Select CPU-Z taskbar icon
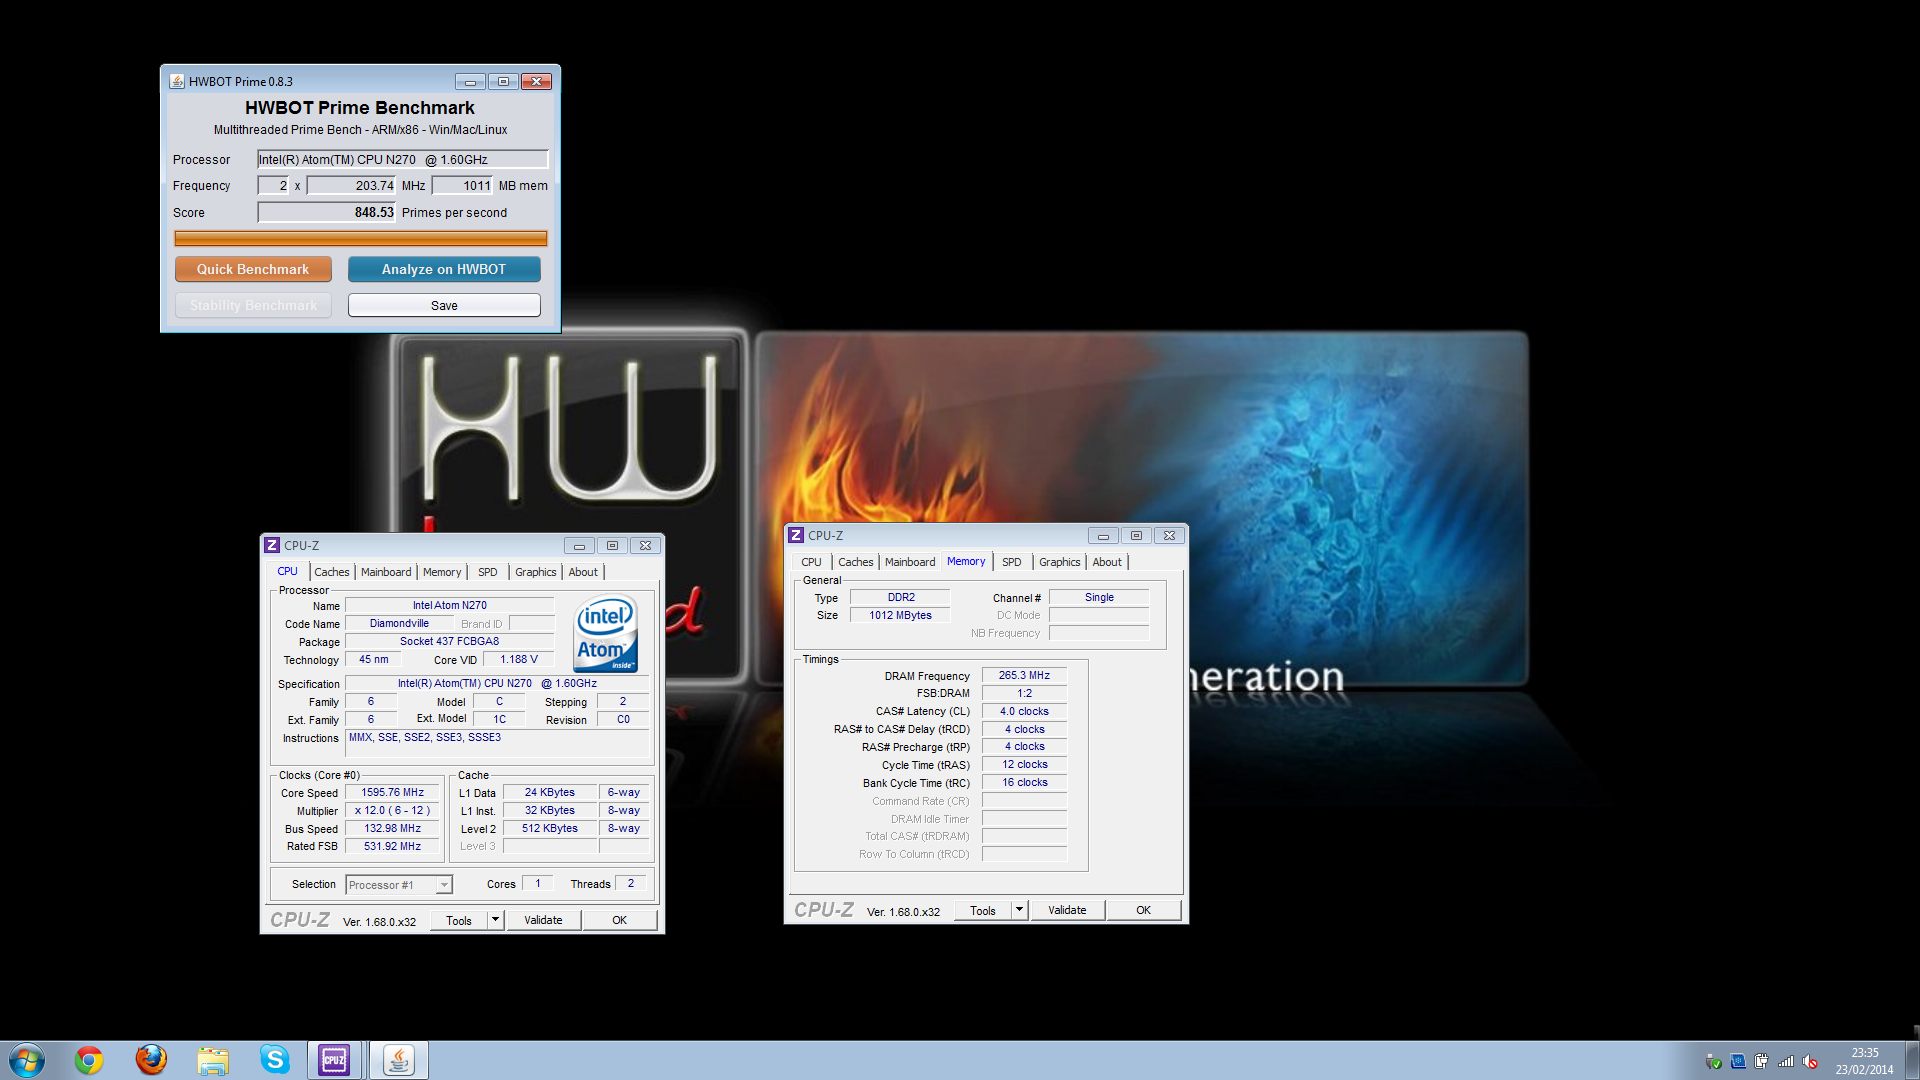Viewport: 1920px width, 1080px height. (334, 1060)
